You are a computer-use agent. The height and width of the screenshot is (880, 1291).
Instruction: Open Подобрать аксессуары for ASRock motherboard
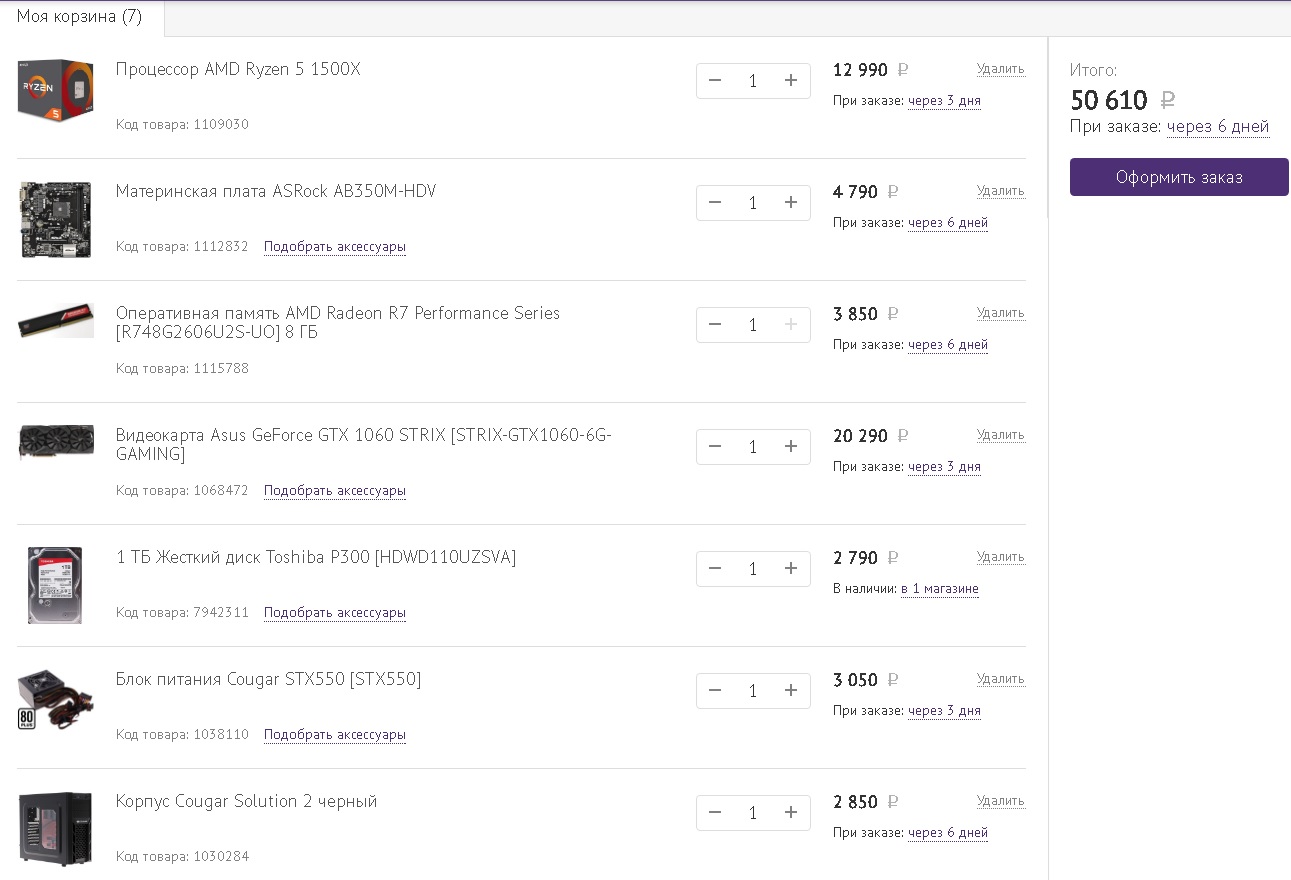pyautogui.click(x=335, y=247)
